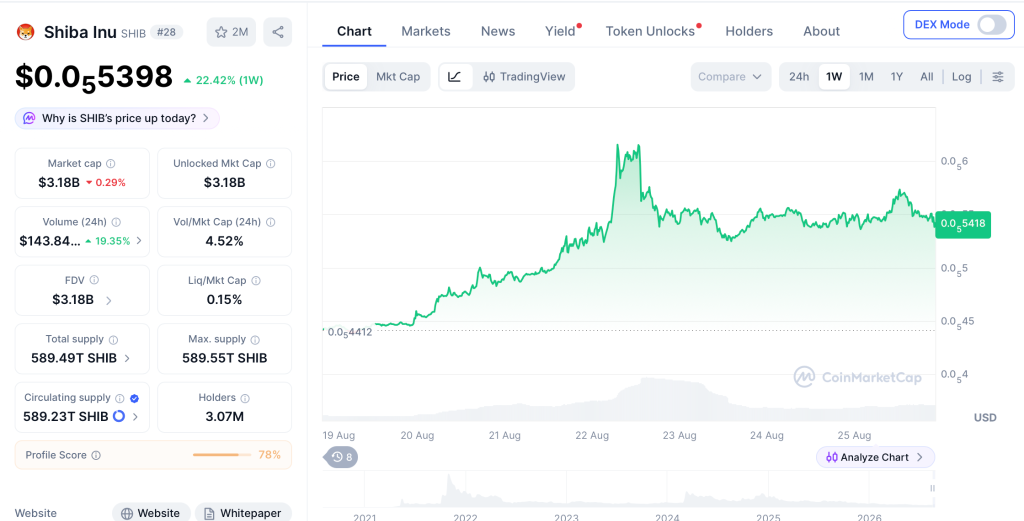The width and height of the screenshot is (1024, 521).
Task: Switch to TradingView chart
Action: point(524,77)
